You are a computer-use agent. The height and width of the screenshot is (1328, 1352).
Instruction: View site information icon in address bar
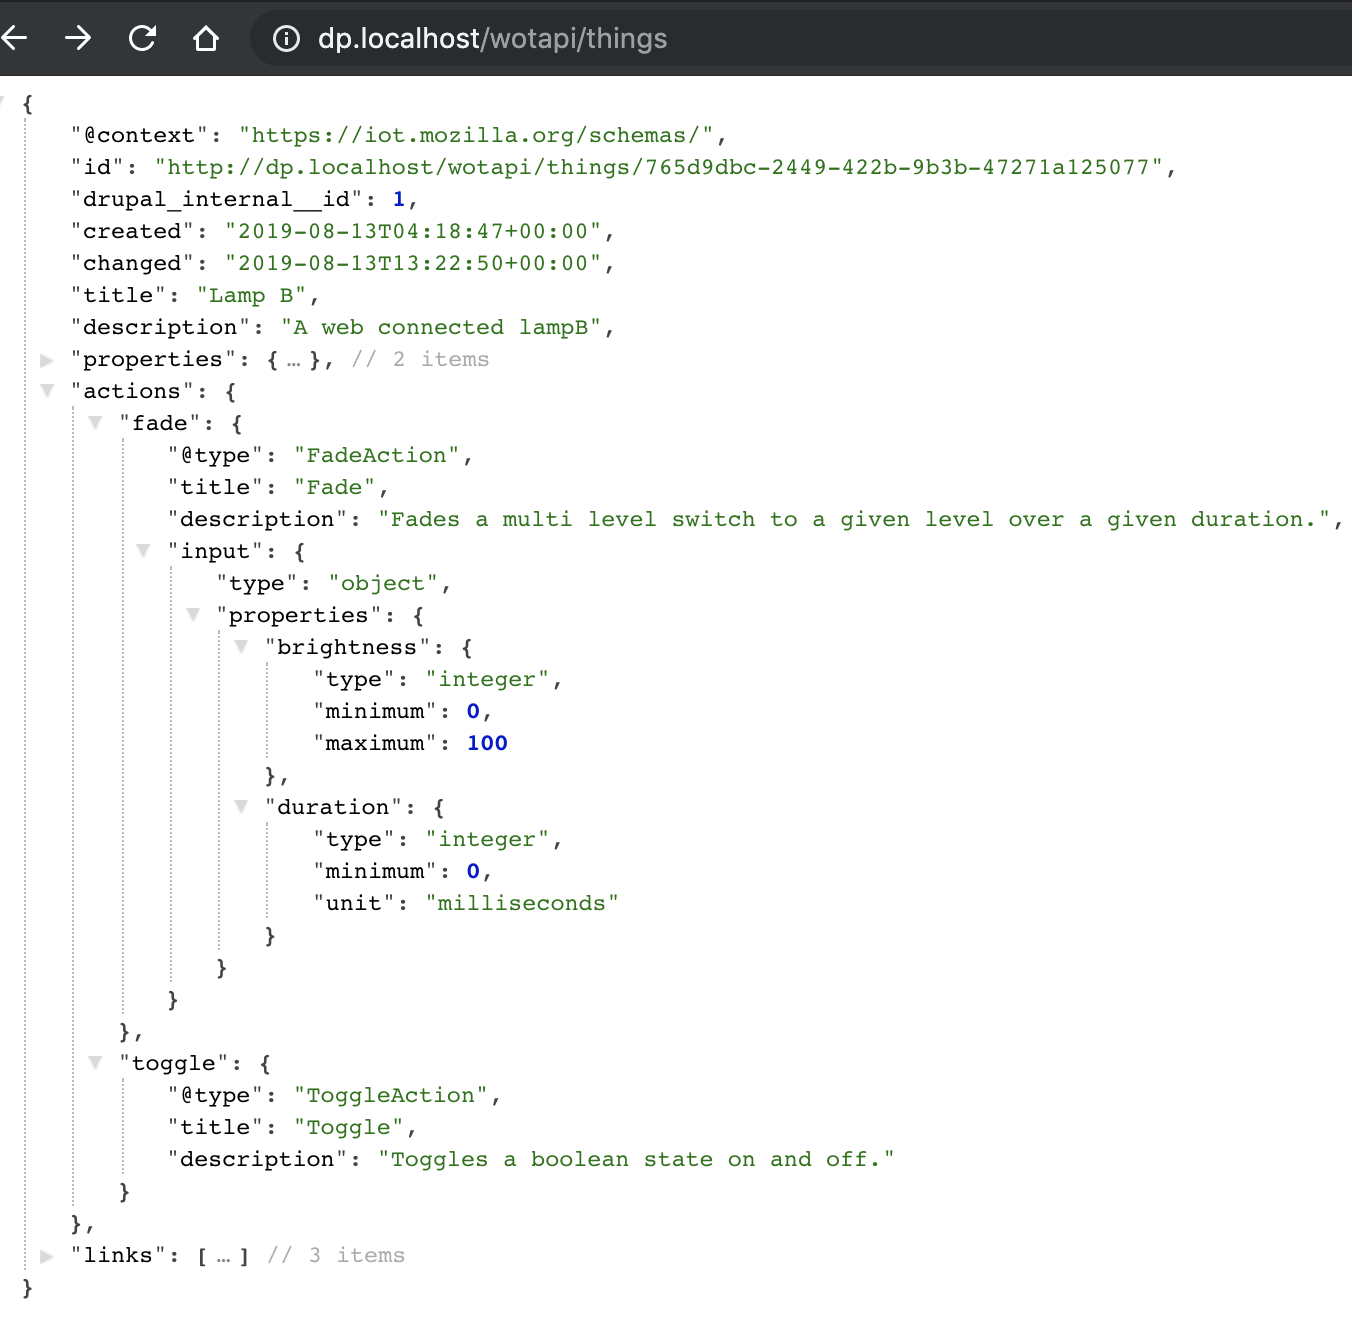point(286,39)
